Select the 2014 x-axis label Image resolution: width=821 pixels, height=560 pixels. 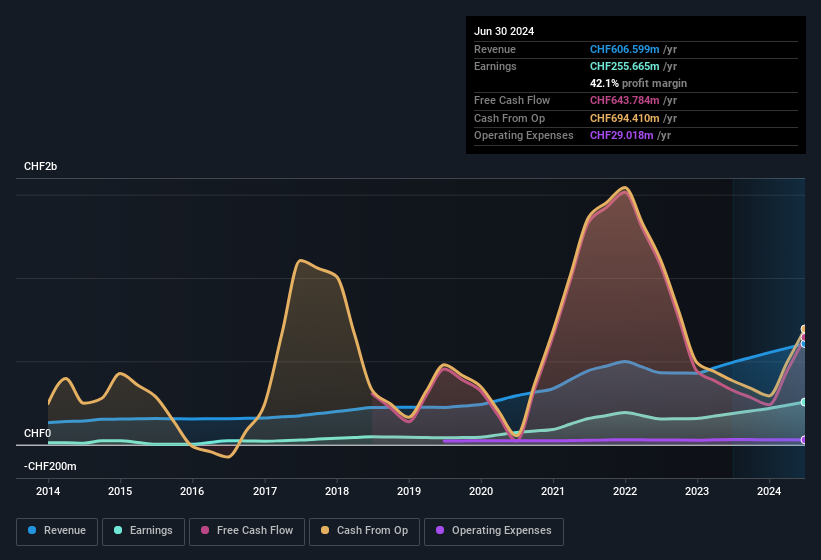(x=48, y=491)
